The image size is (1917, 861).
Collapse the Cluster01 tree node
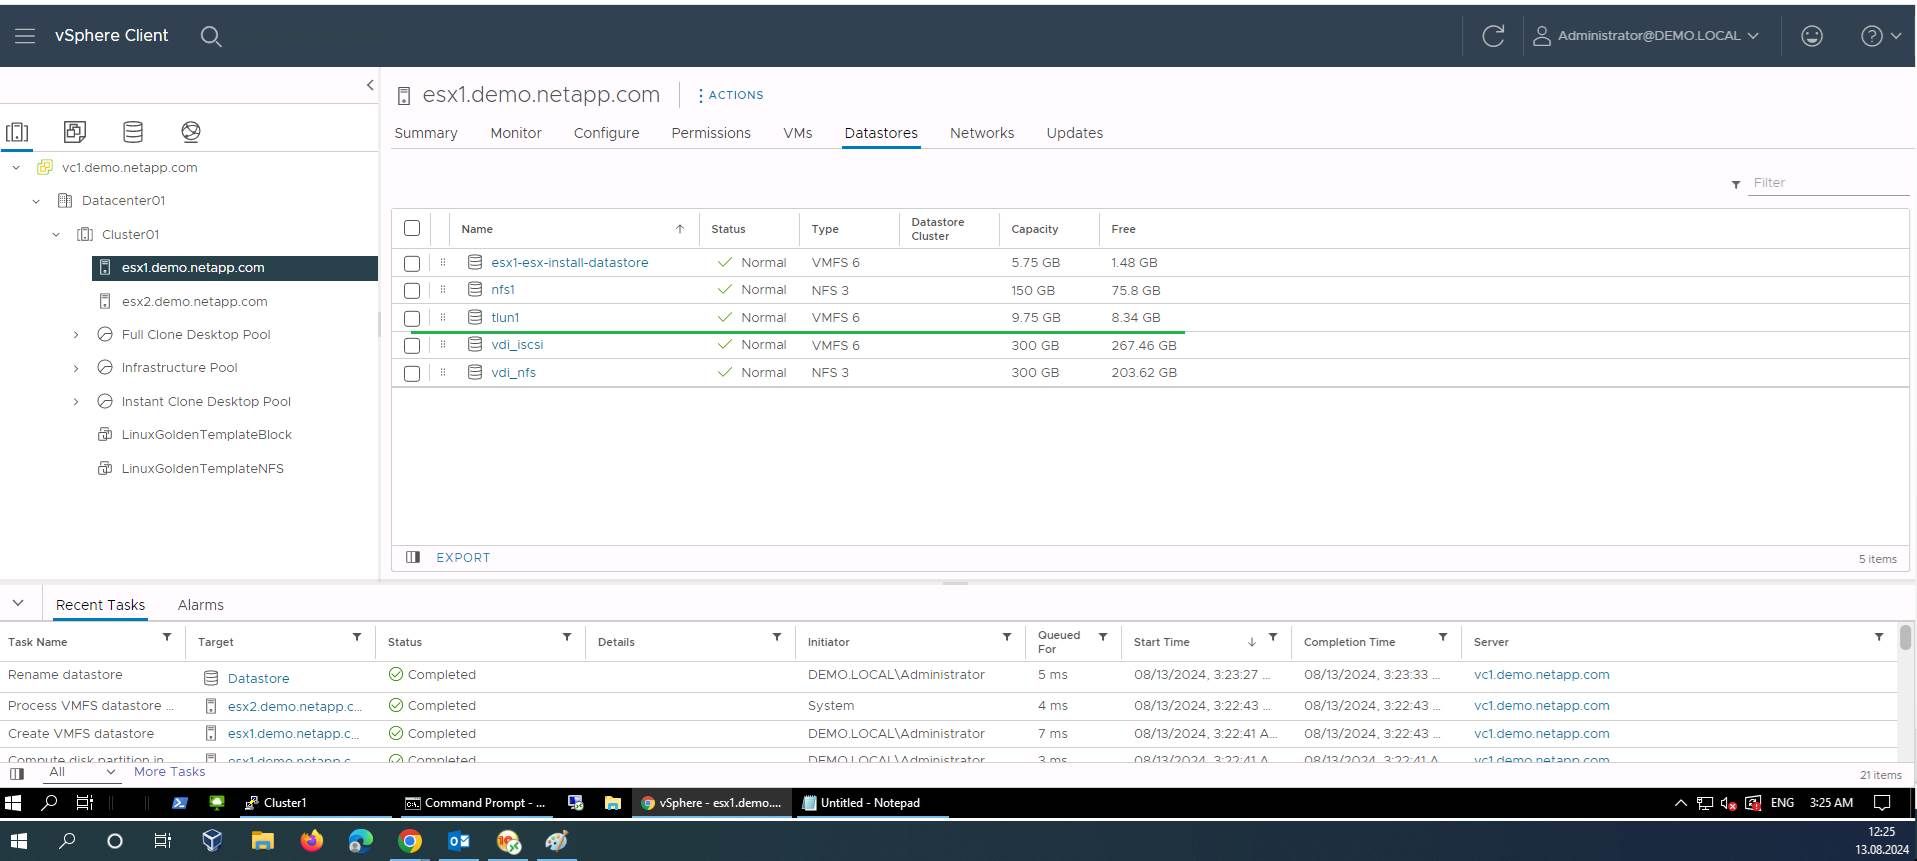coord(56,235)
